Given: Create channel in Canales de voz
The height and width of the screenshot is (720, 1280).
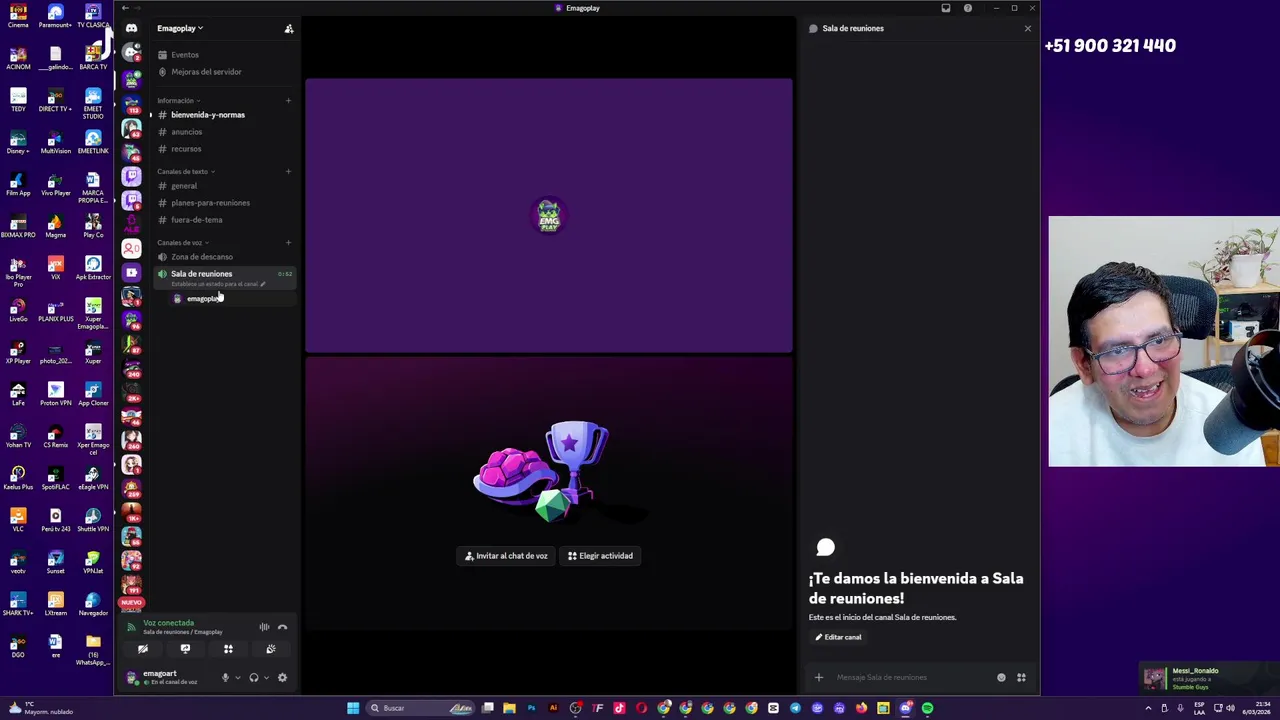Looking at the screenshot, I should [289, 242].
